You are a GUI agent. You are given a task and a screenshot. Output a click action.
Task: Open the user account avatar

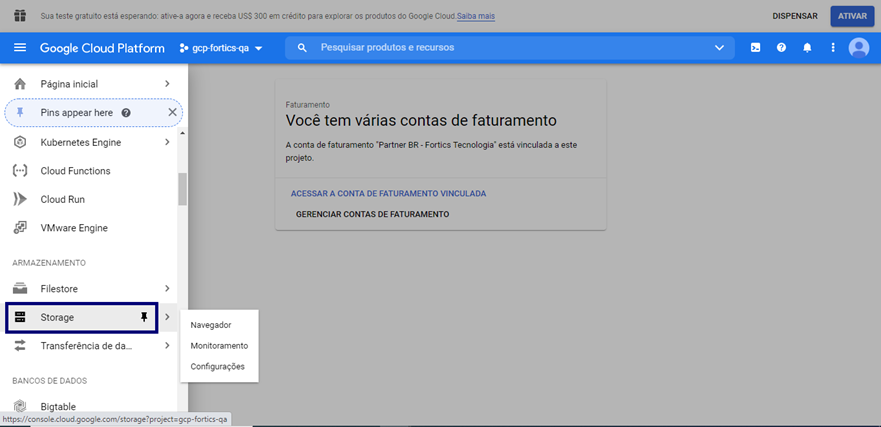pos(859,48)
